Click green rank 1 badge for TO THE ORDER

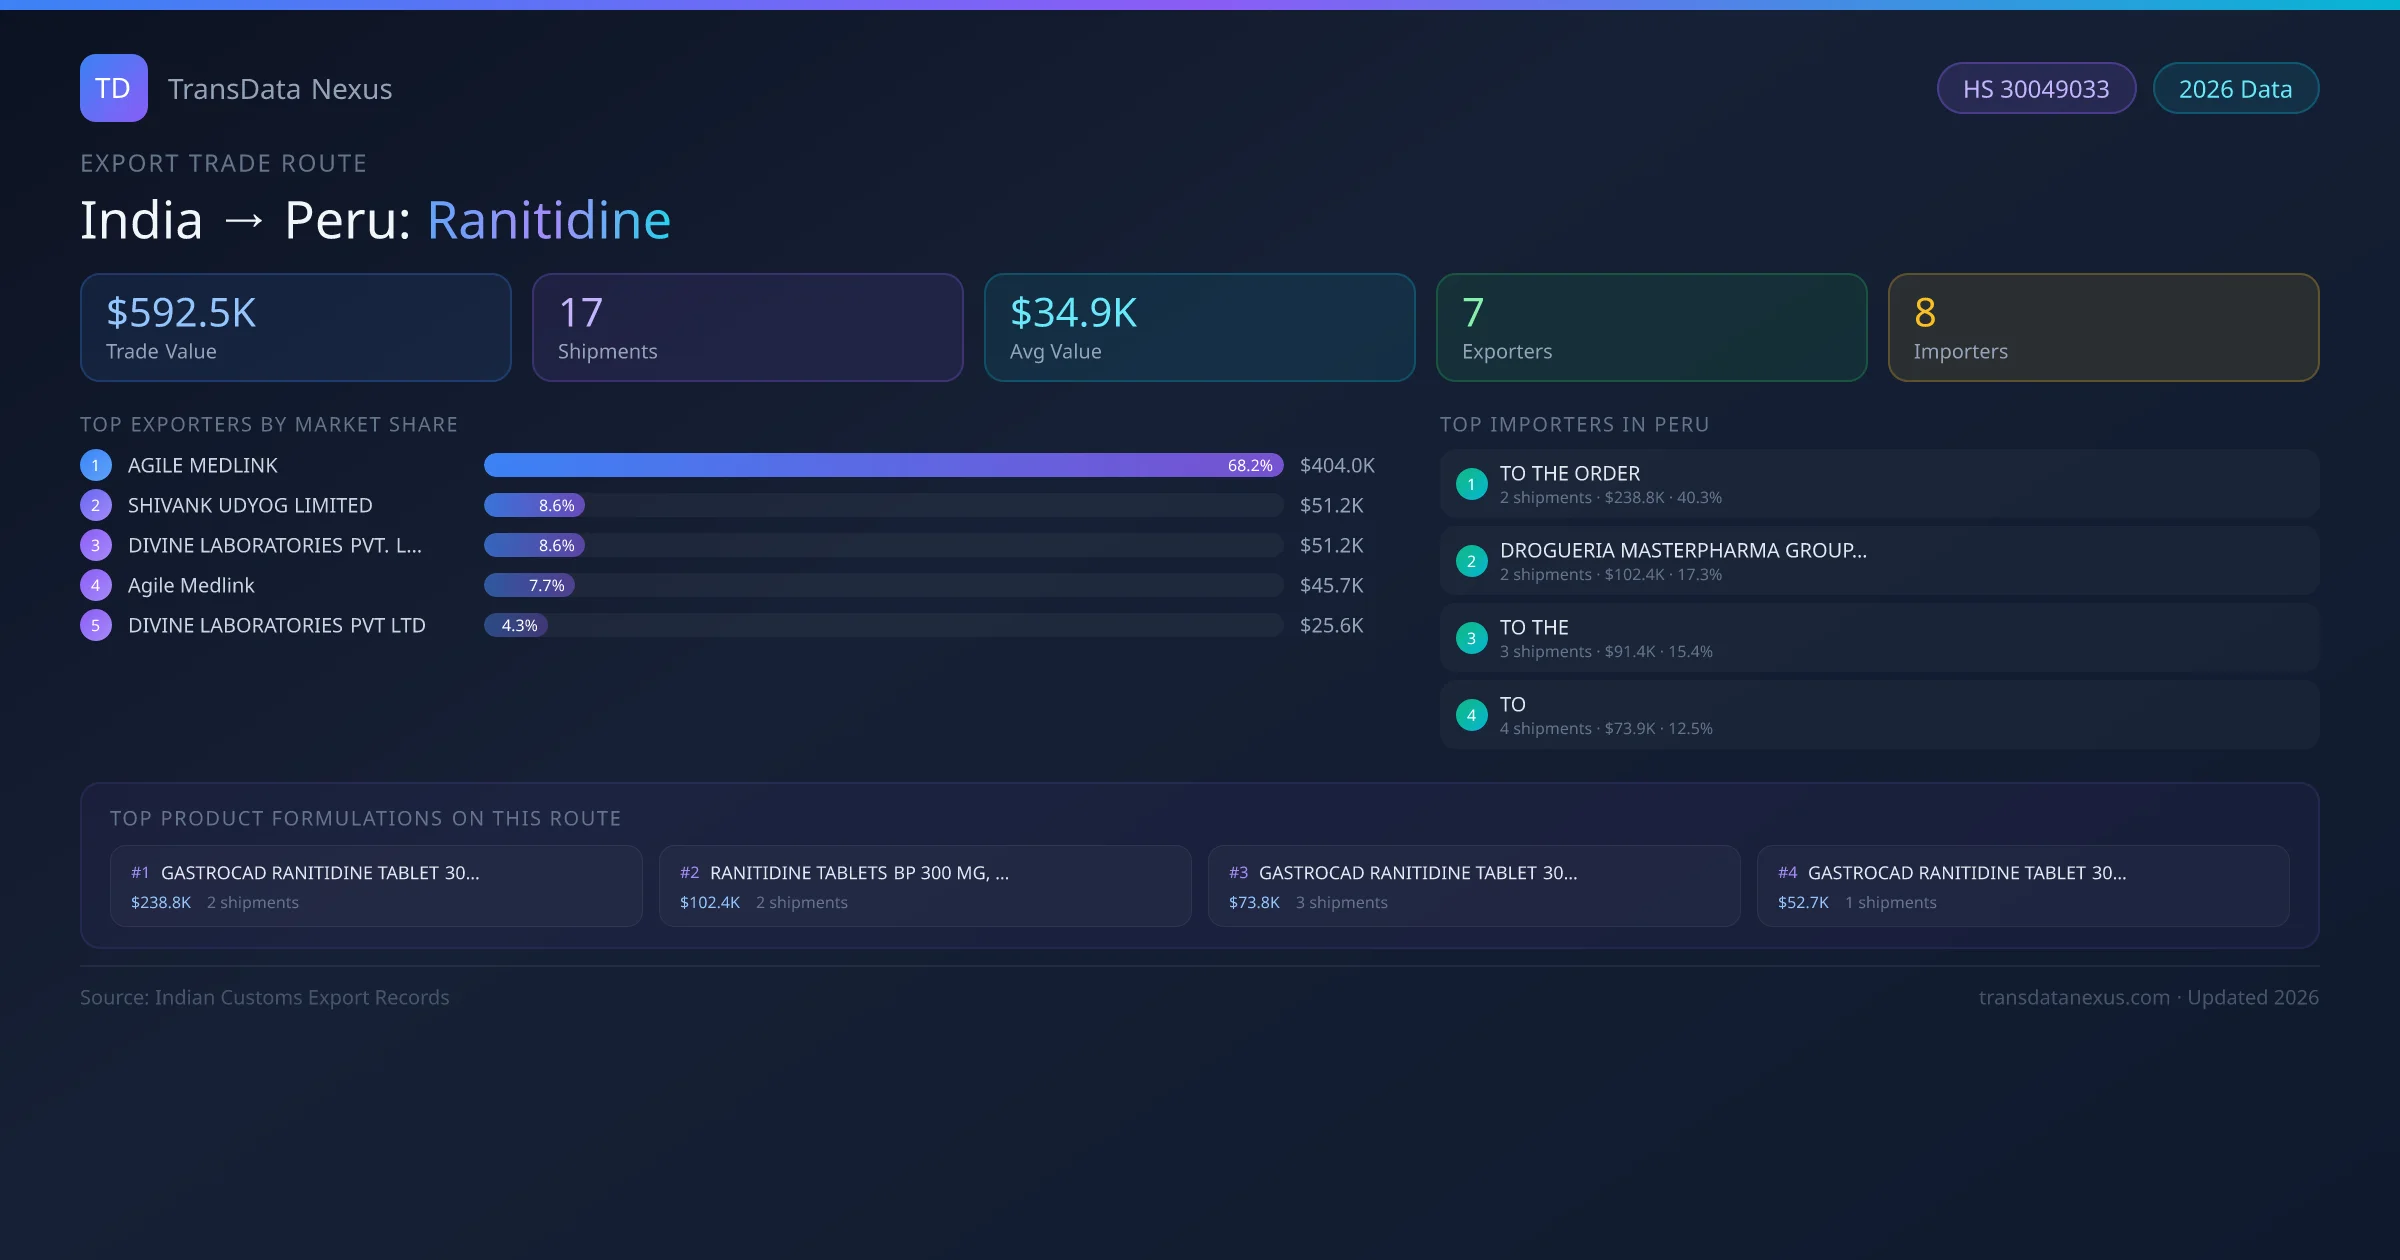click(1471, 484)
